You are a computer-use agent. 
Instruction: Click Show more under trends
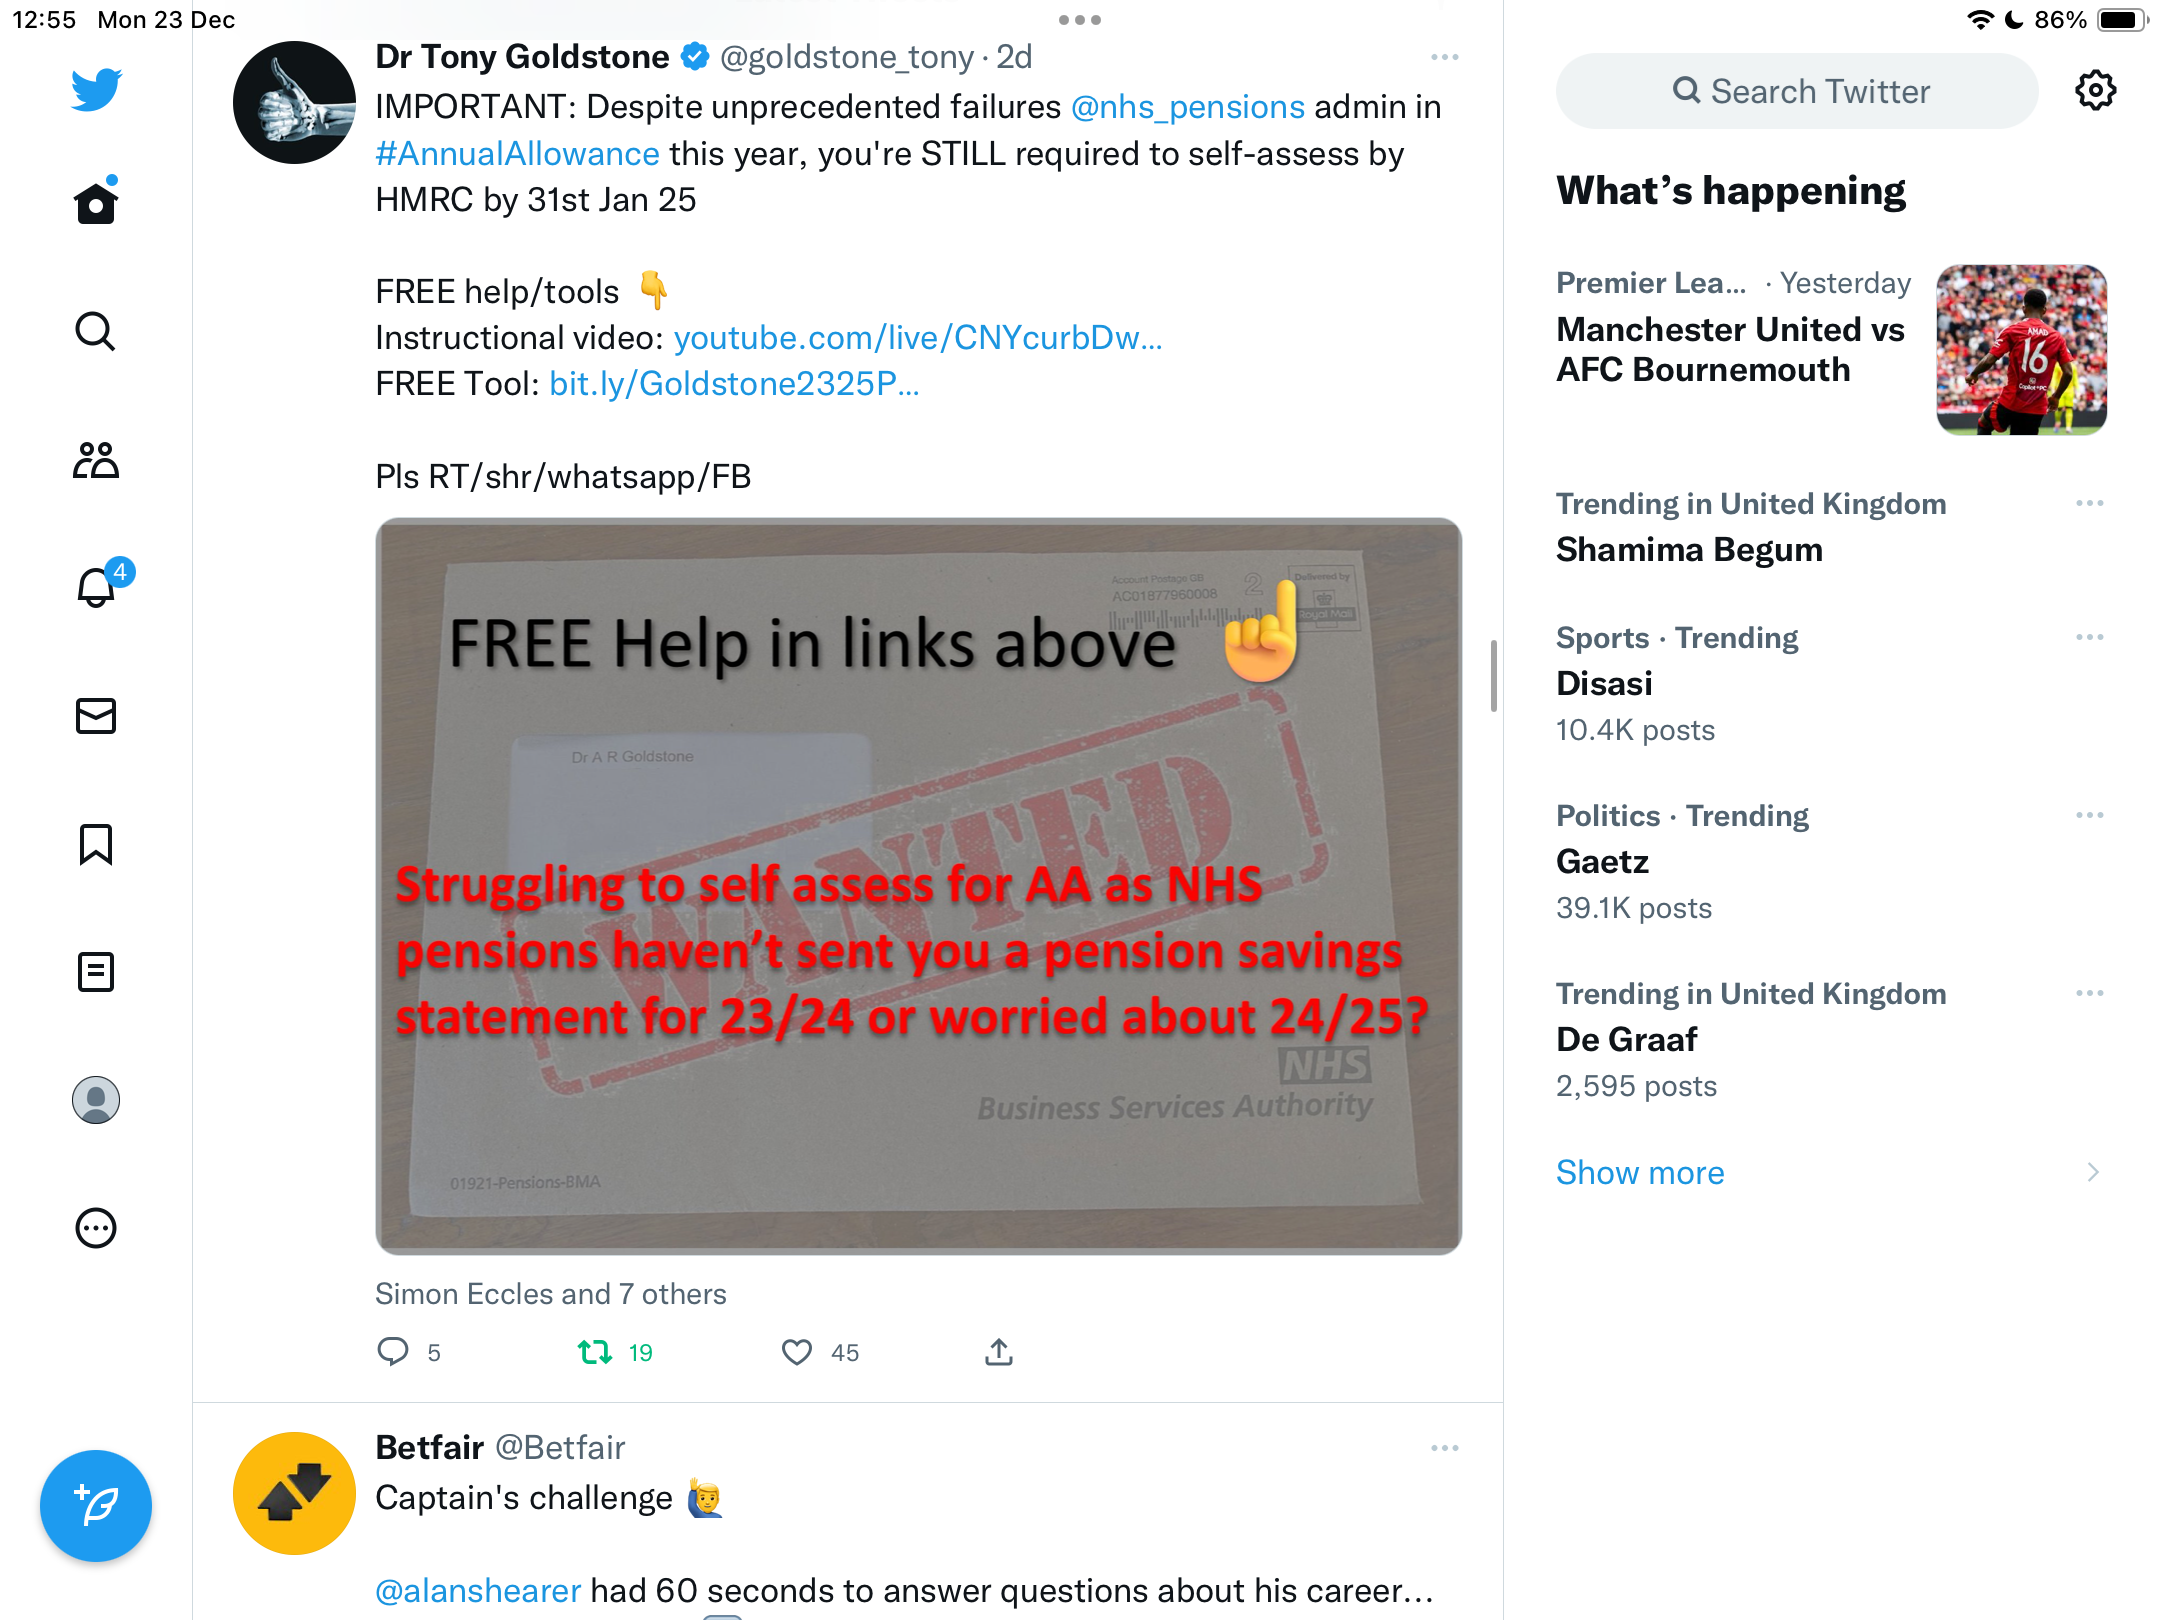point(1640,1172)
